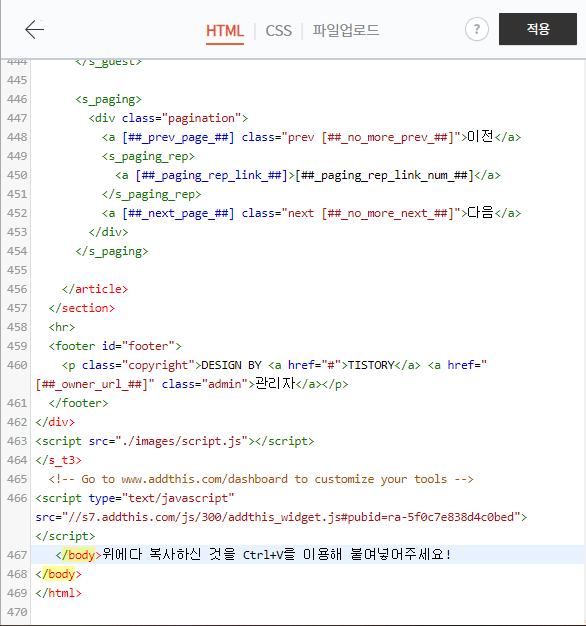Click the class="copyright" attribute on line 460

(138, 365)
